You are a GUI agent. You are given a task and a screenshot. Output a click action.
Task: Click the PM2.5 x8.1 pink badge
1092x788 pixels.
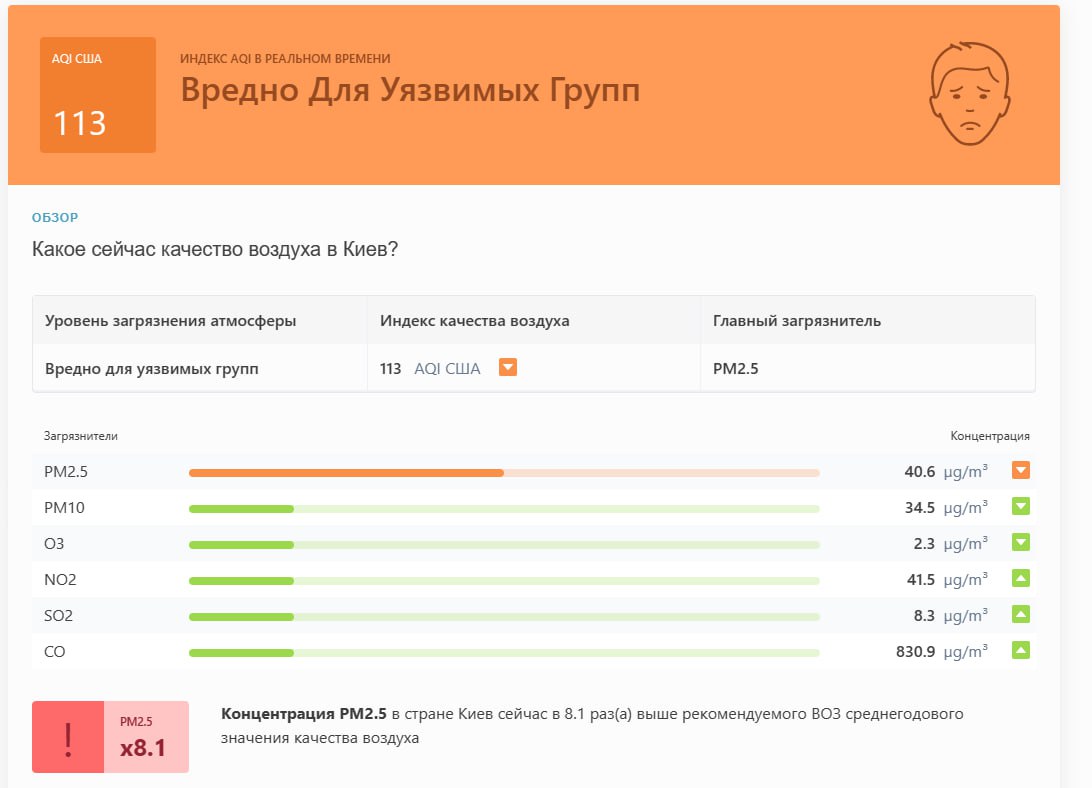click(x=146, y=737)
